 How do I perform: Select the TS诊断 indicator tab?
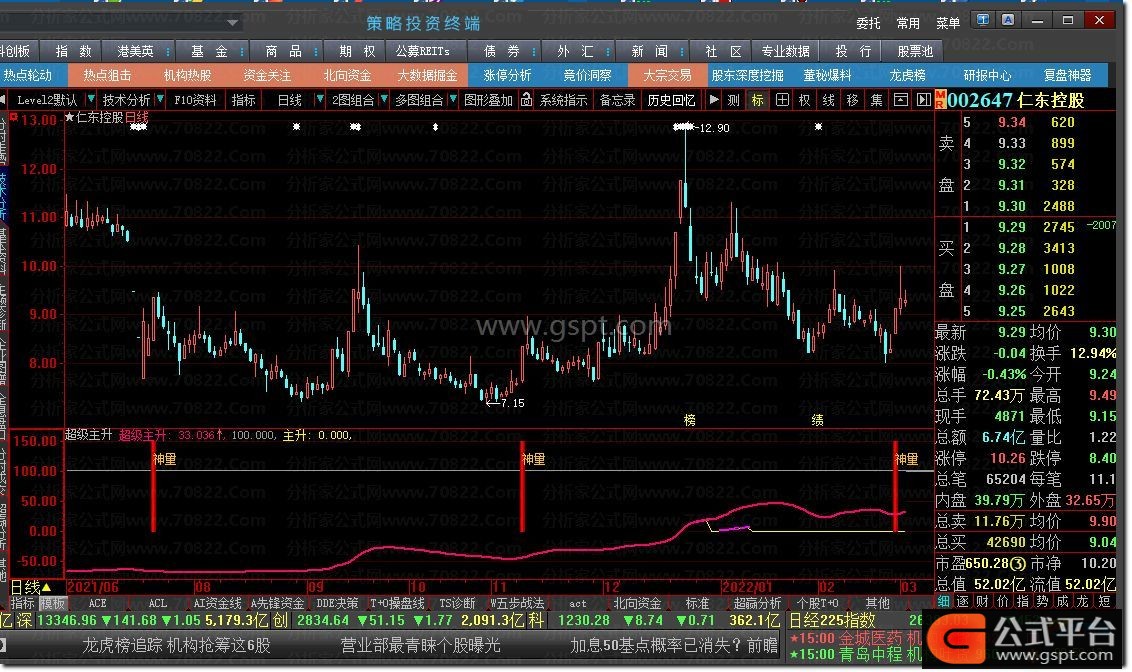point(458,603)
